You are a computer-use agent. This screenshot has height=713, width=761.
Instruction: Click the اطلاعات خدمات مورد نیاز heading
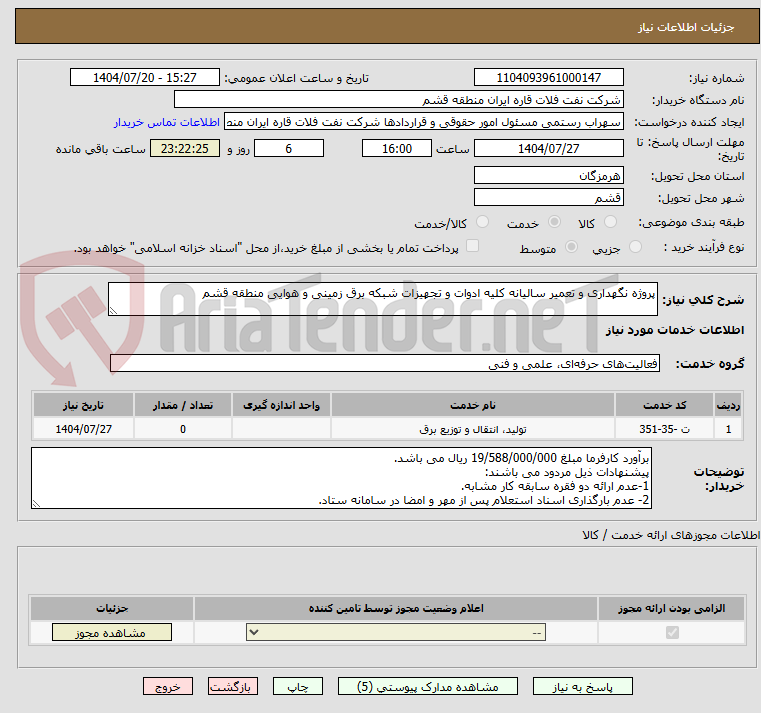[675, 330]
